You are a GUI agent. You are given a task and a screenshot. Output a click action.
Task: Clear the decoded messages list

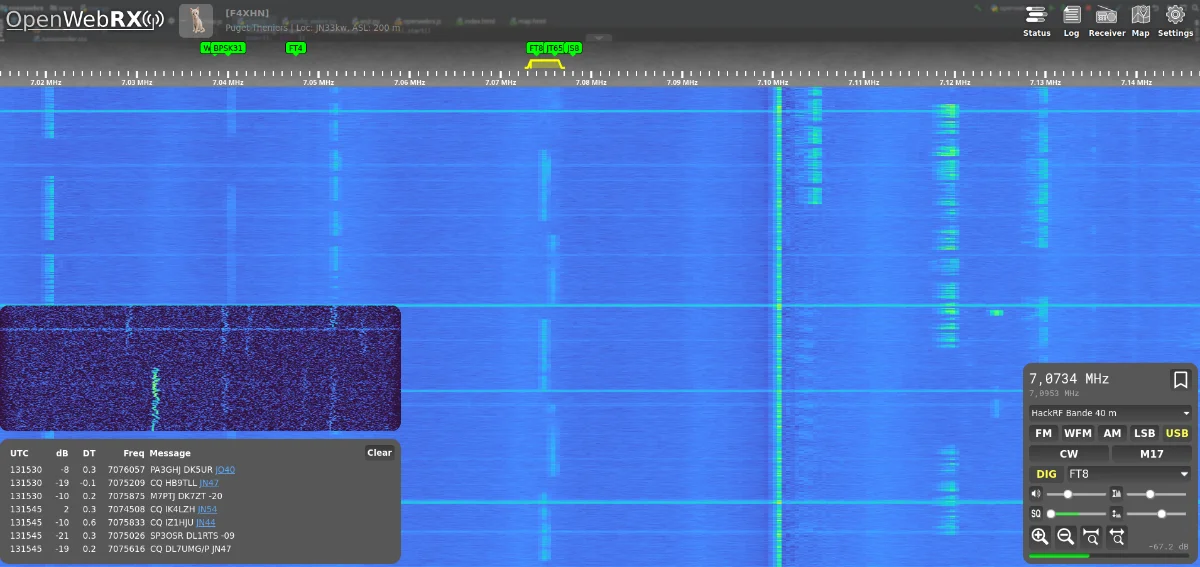click(x=379, y=452)
